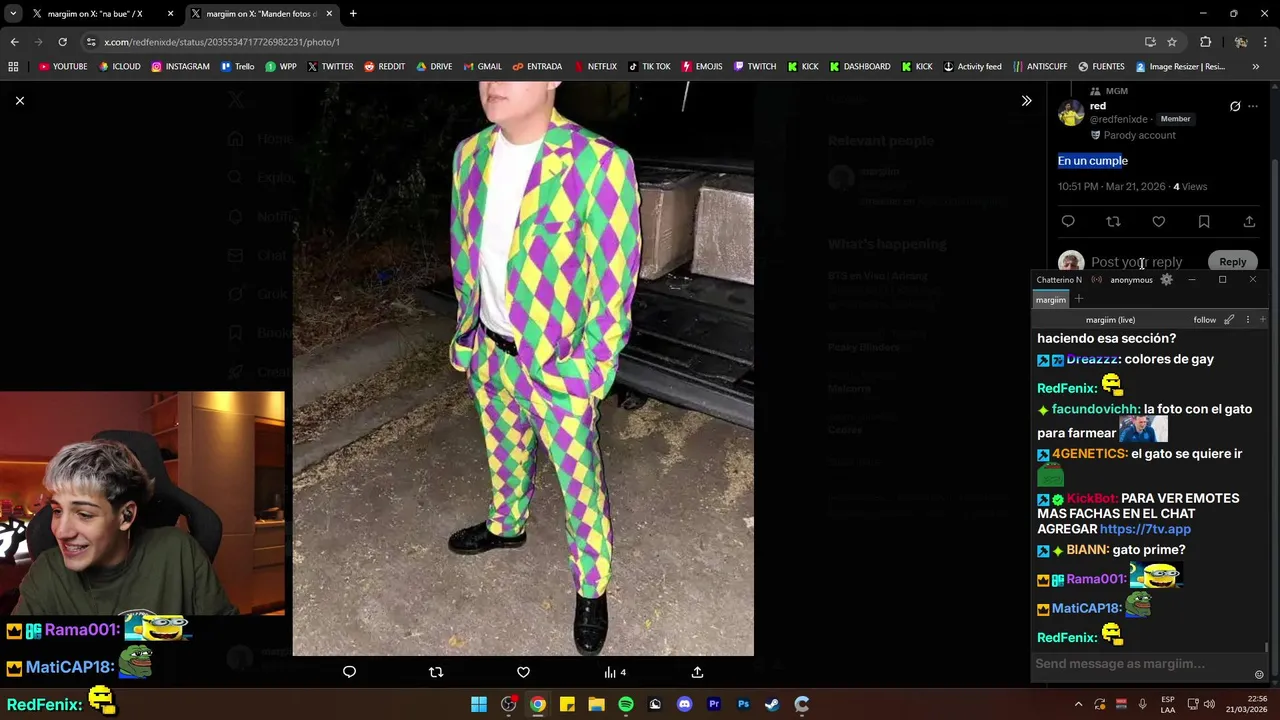Reply icon under the photo
Viewport: 1280px width, 720px height.
[x=349, y=672]
